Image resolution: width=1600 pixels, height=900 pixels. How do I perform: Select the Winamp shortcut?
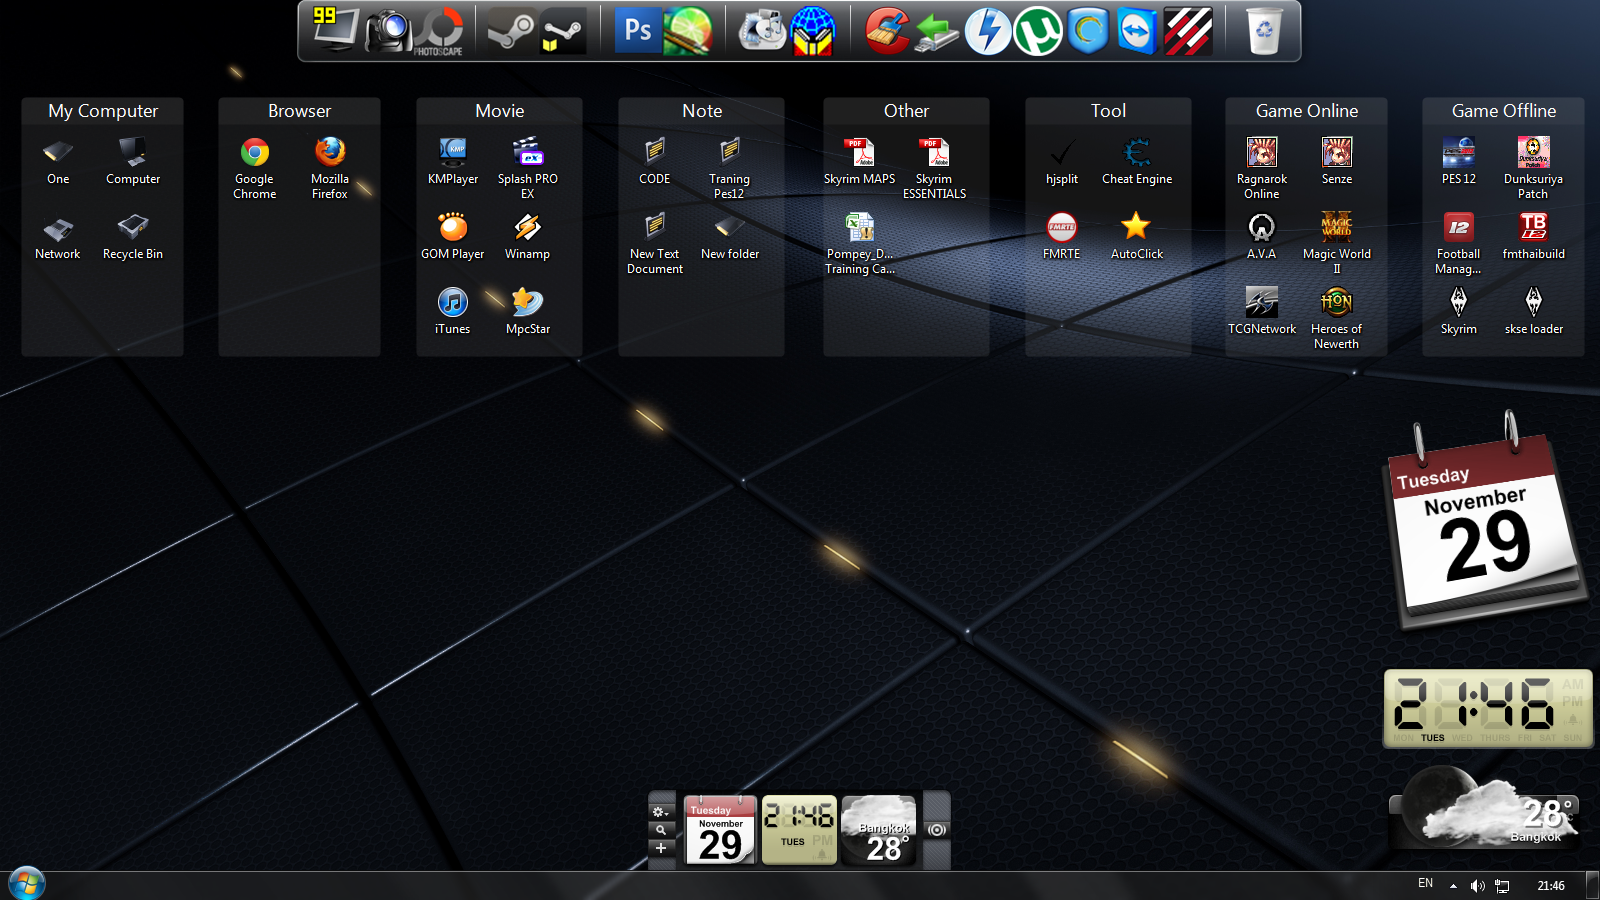pos(528,236)
